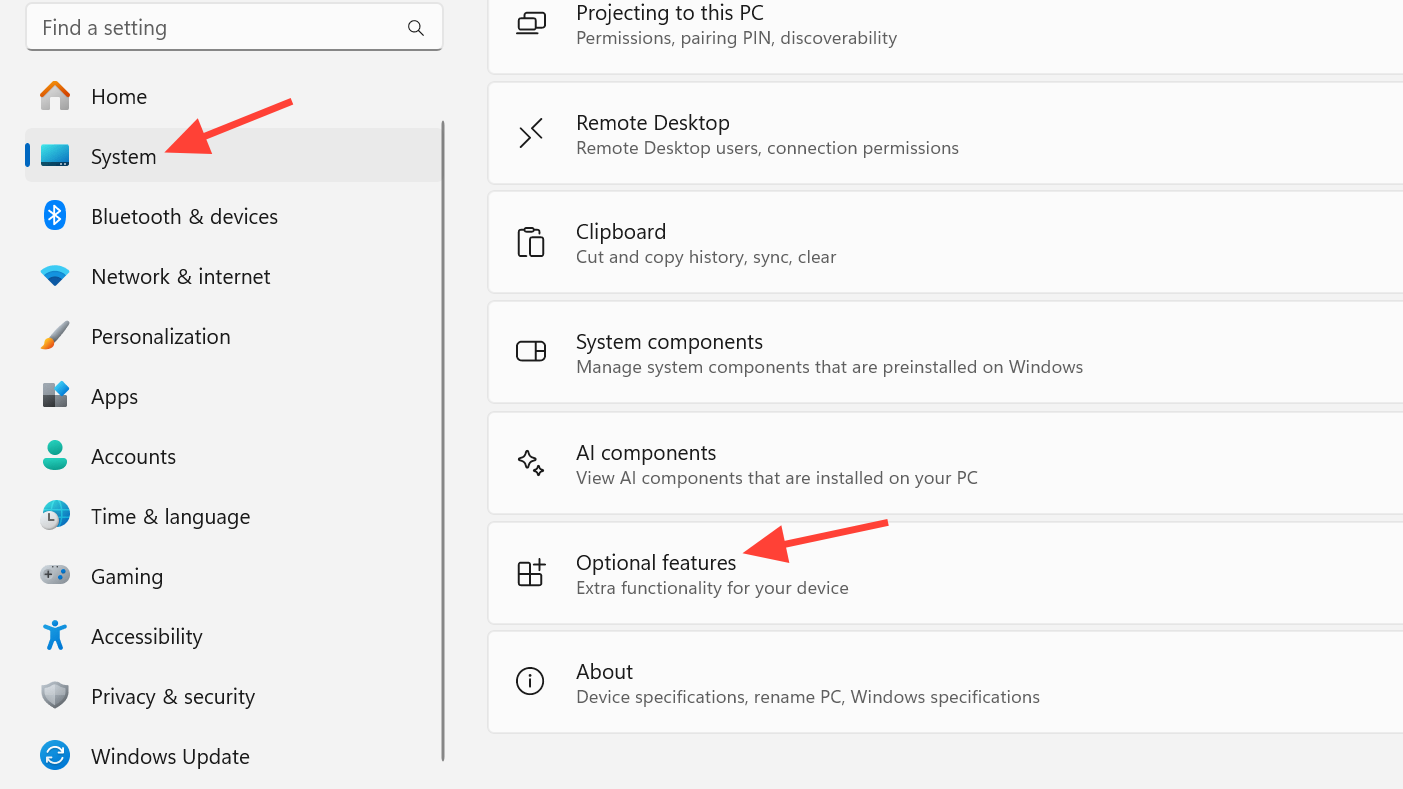Open the System category
Screen dimensions: 1403x789
point(123,156)
